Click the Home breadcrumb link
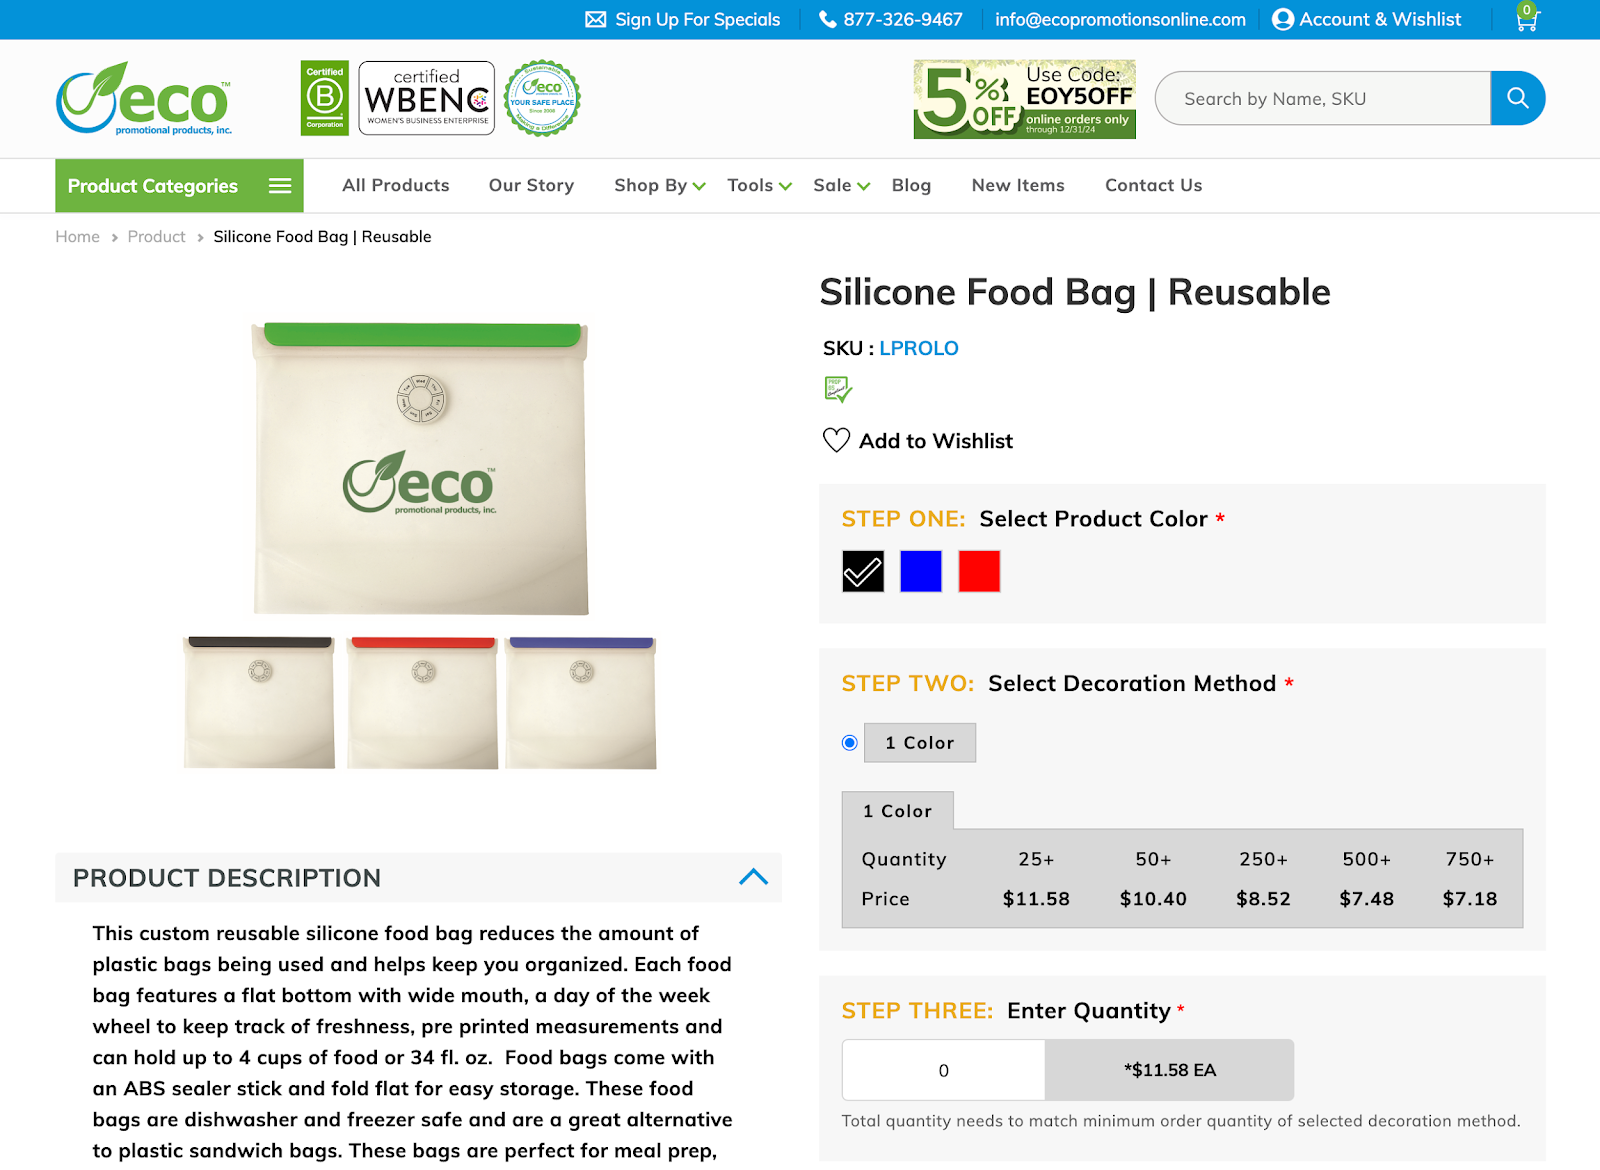 click(x=77, y=236)
